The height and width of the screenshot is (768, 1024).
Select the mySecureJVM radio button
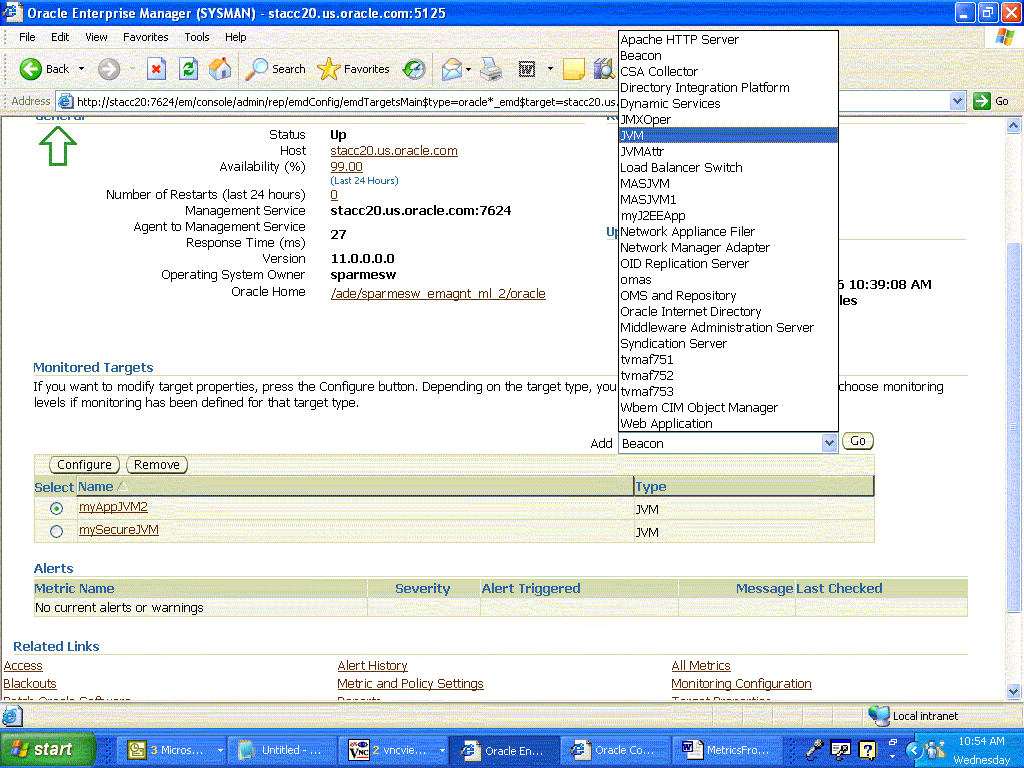[56, 532]
